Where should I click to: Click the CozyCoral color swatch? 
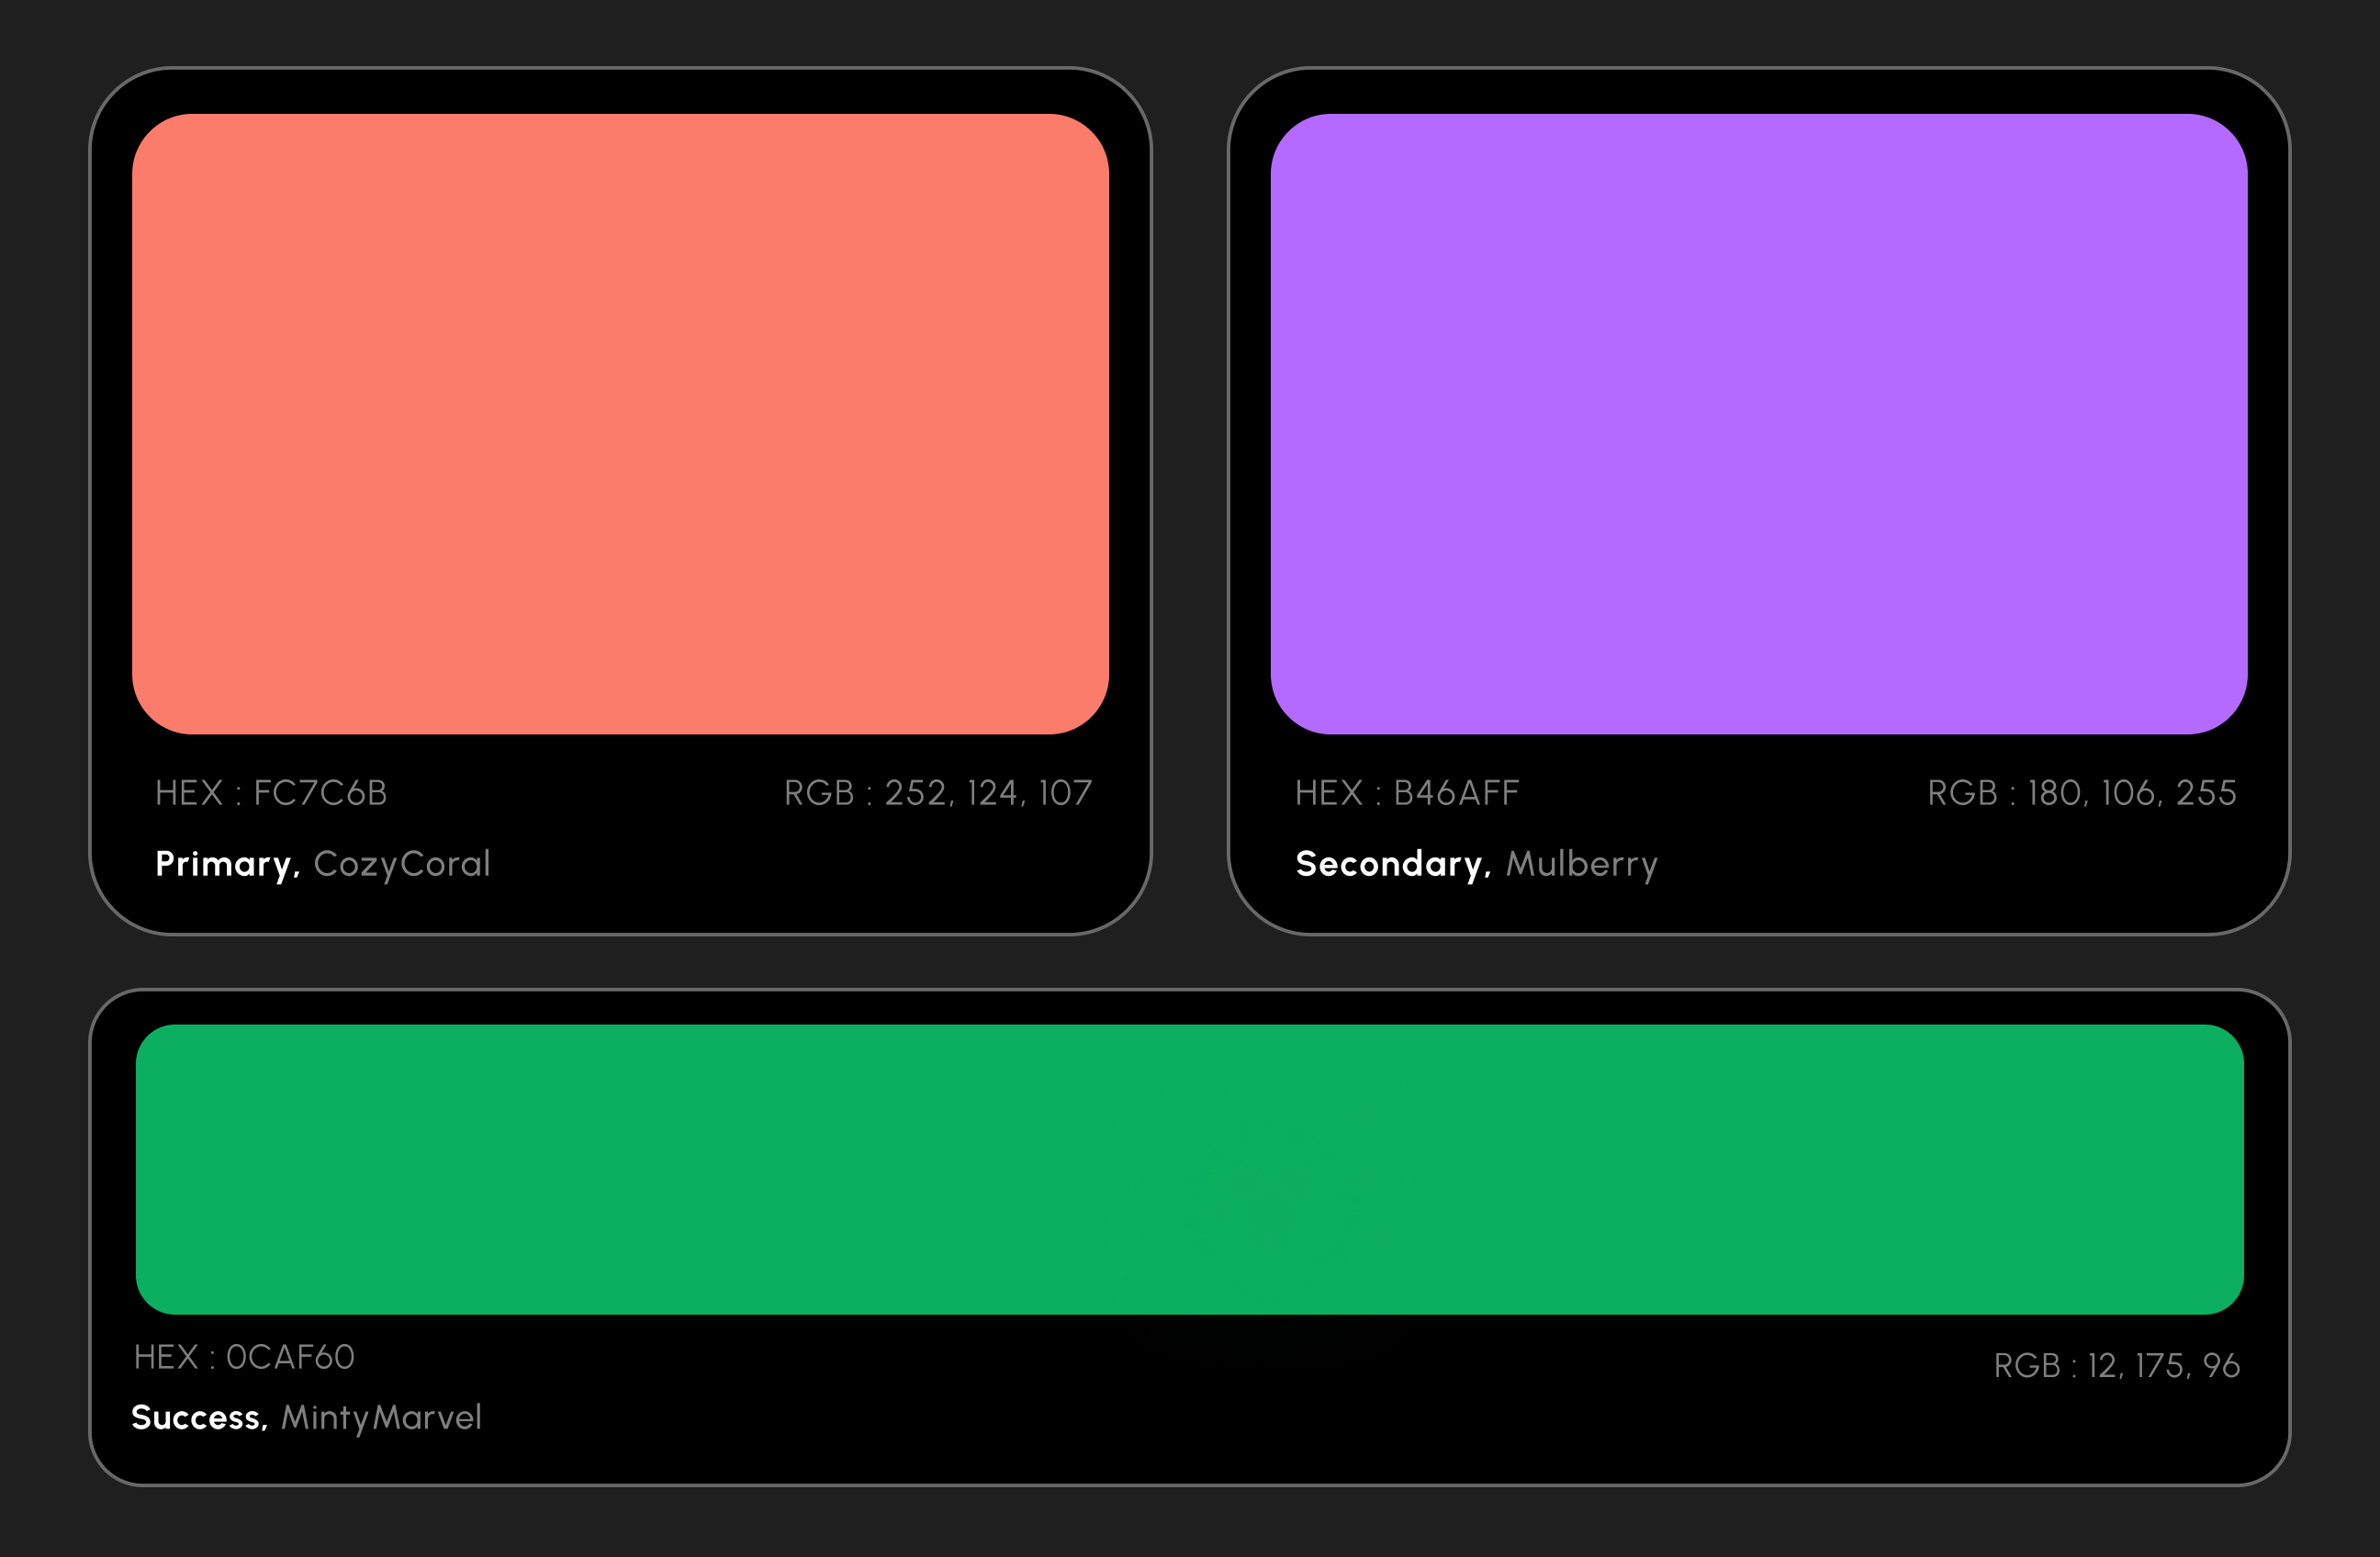tap(620, 423)
